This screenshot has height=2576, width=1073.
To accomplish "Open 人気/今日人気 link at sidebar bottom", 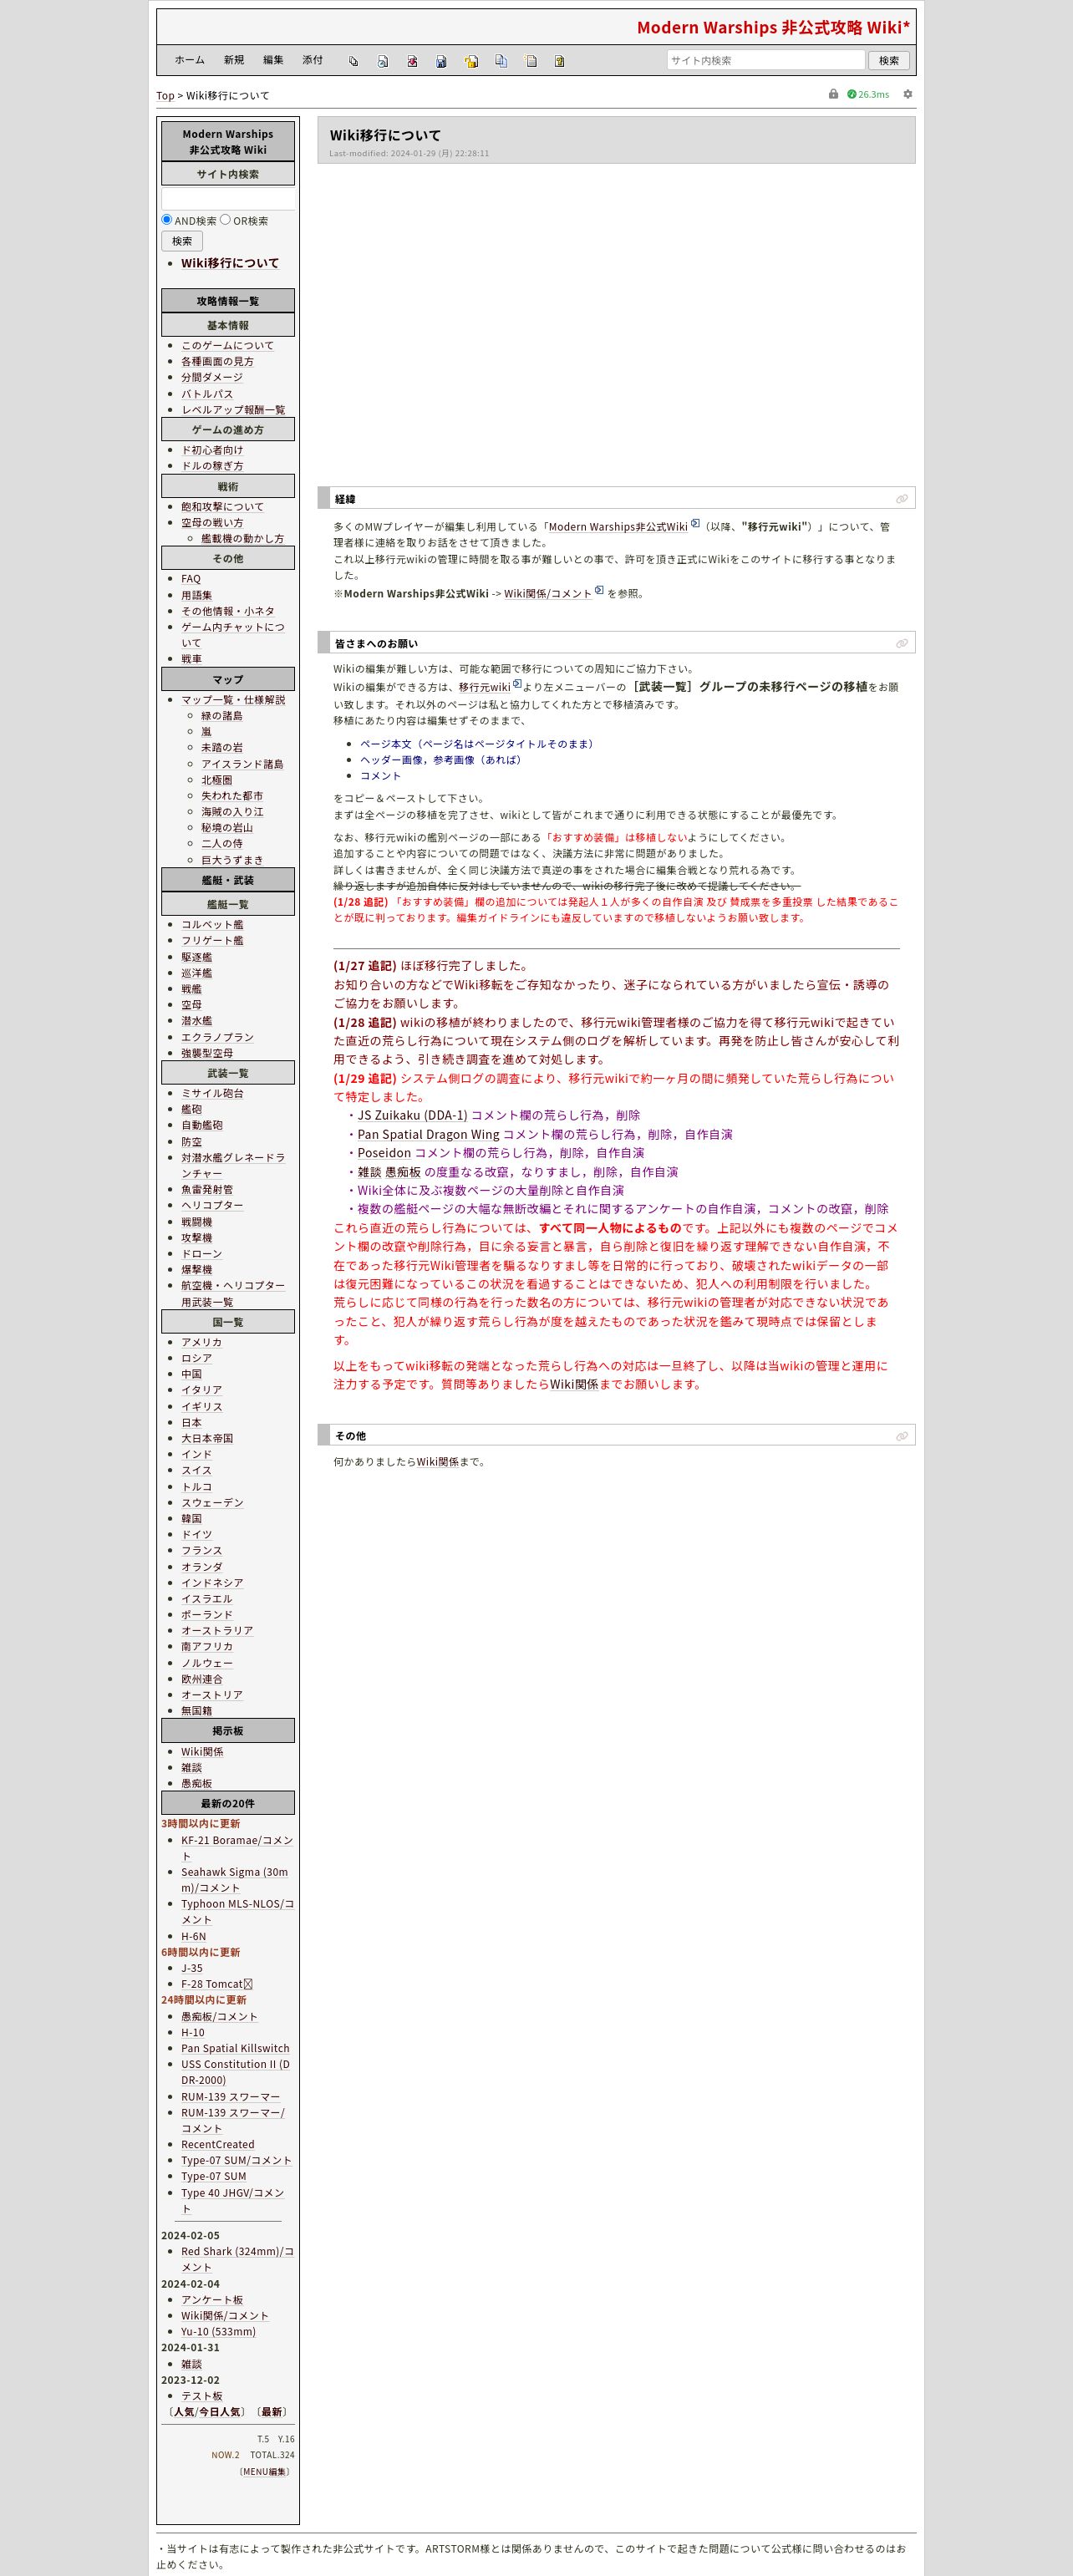I will [x=207, y=2412].
